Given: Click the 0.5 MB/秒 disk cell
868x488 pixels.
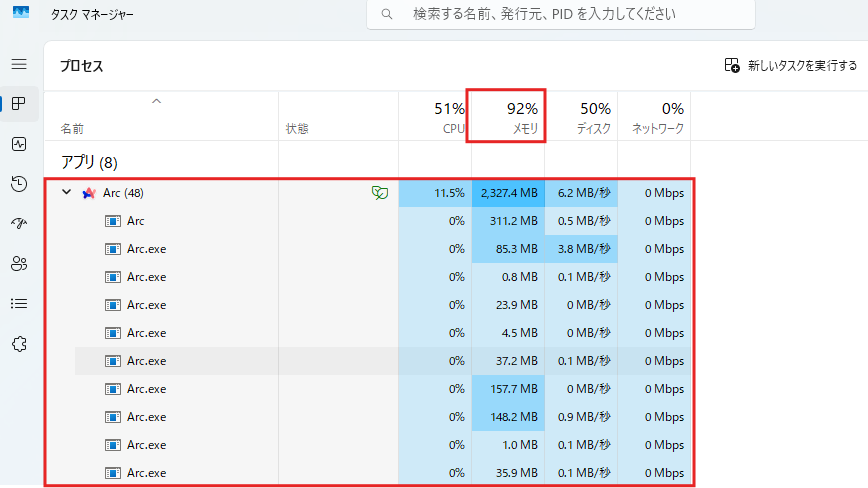Looking at the screenshot, I should tap(581, 221).
